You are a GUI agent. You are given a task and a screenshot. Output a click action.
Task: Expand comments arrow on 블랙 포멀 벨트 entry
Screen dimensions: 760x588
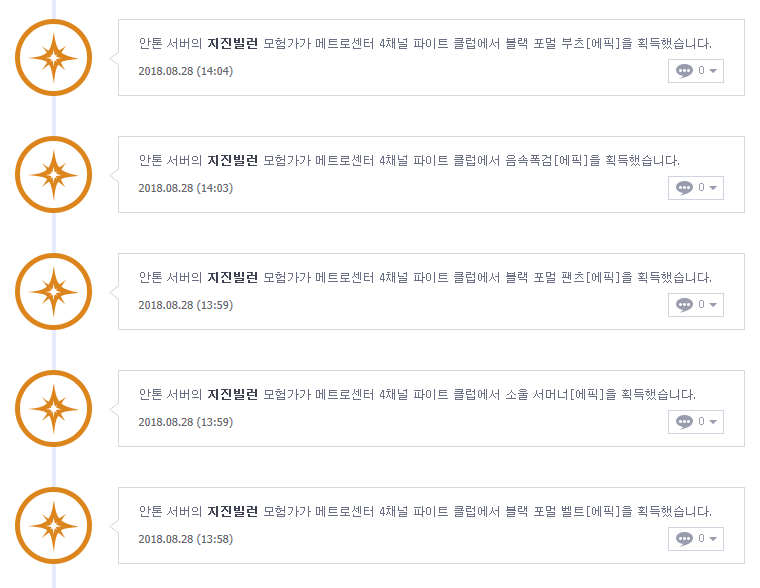pos(712,539)
